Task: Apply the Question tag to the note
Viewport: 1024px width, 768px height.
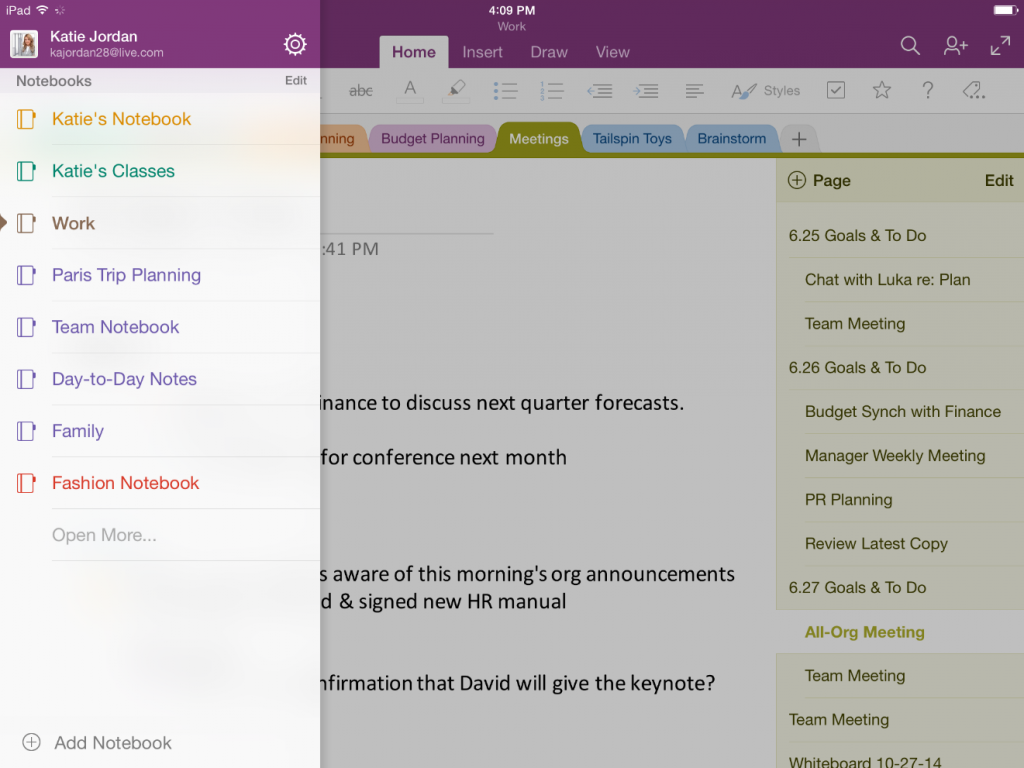Action: coord(928,90)
